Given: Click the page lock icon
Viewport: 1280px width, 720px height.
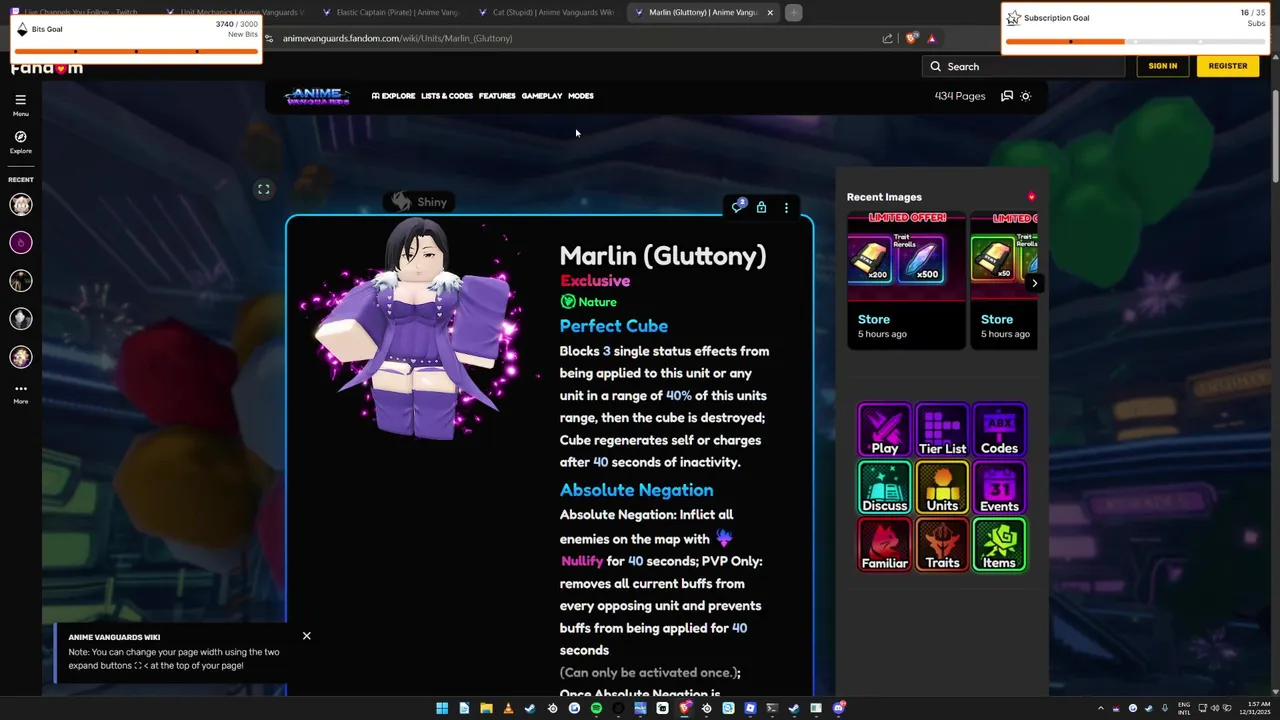Looking at the screenshot, I should pyautogui.click(x=761, y=208).
